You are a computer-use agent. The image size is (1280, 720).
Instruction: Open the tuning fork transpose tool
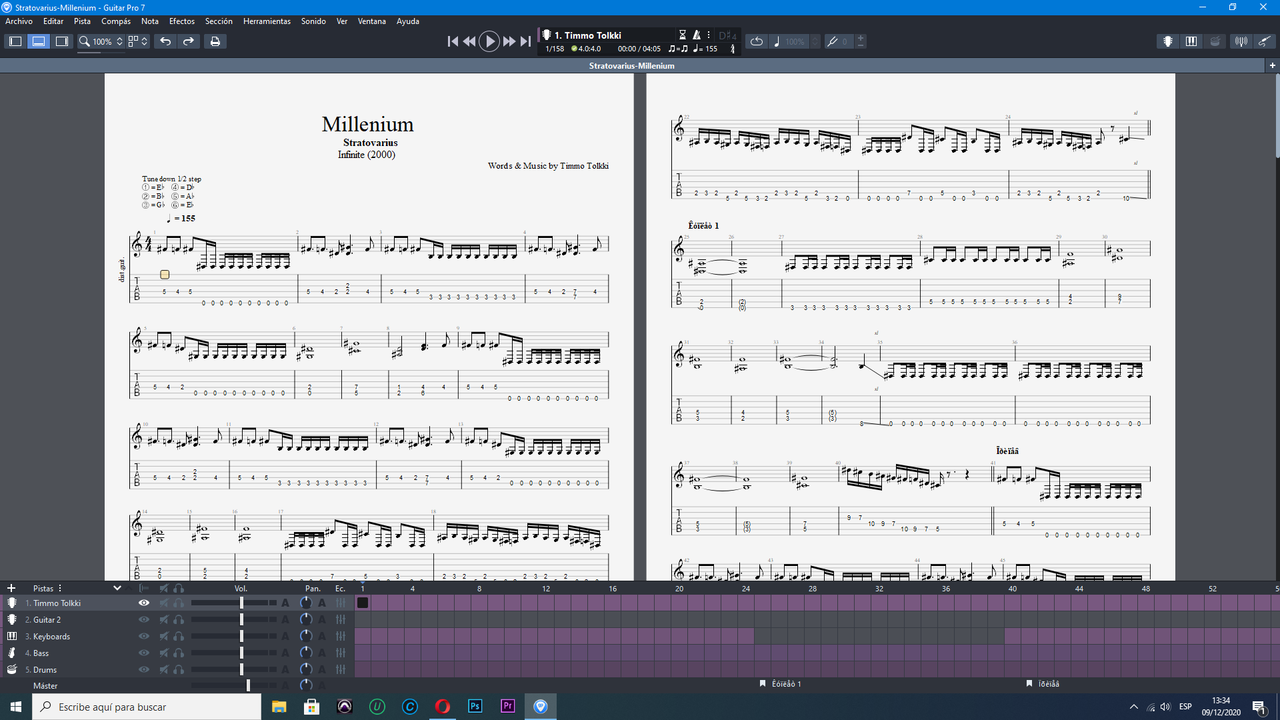832,41
